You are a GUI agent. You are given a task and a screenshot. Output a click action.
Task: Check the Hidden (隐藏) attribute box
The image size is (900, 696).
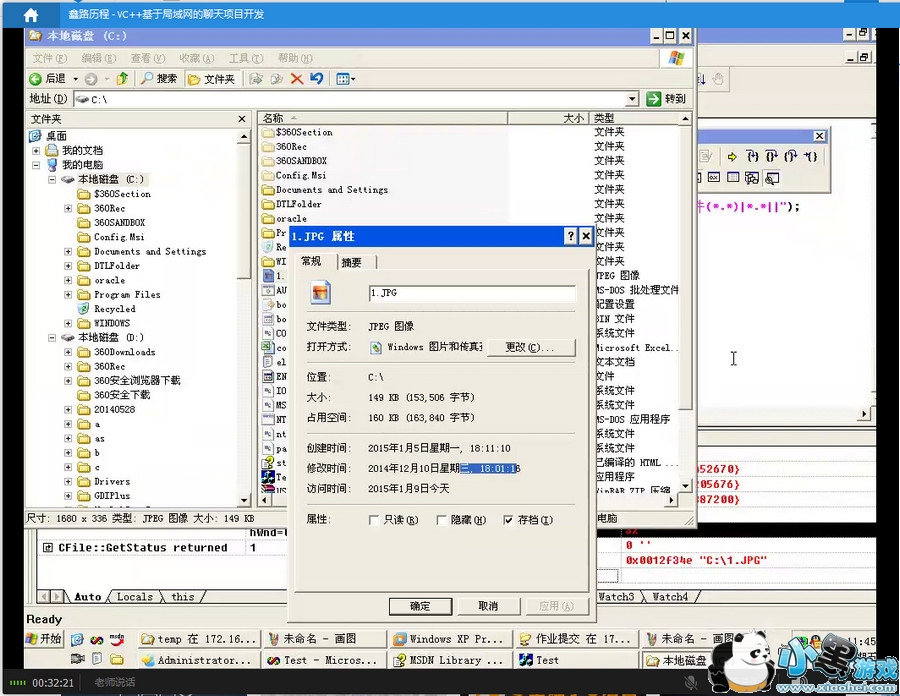(x=441, y=520)
